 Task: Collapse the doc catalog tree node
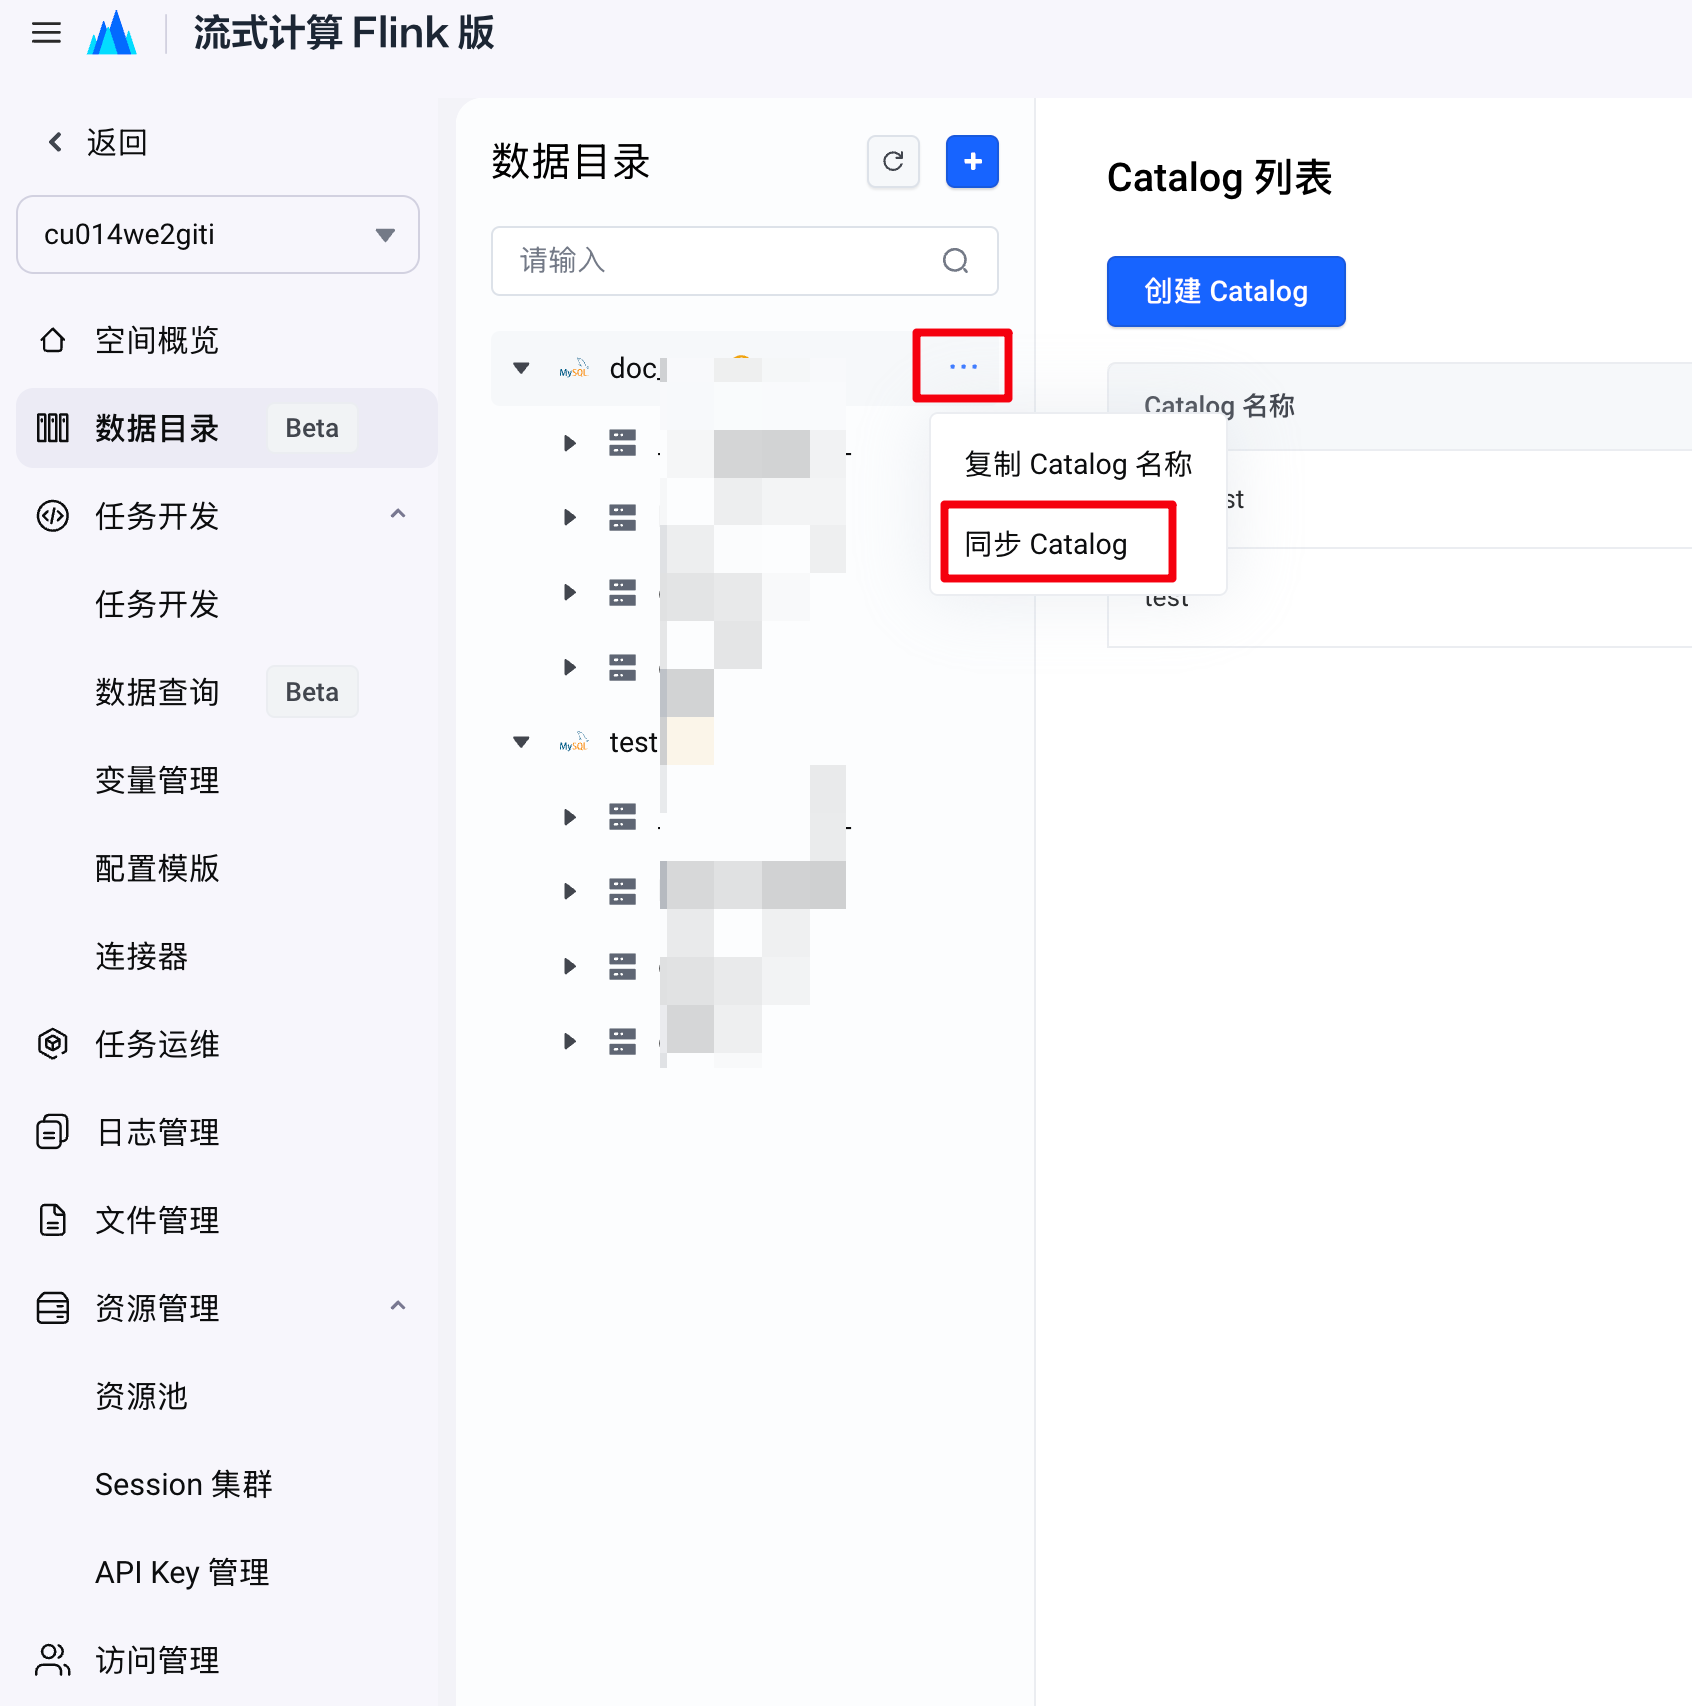point(521,368)
